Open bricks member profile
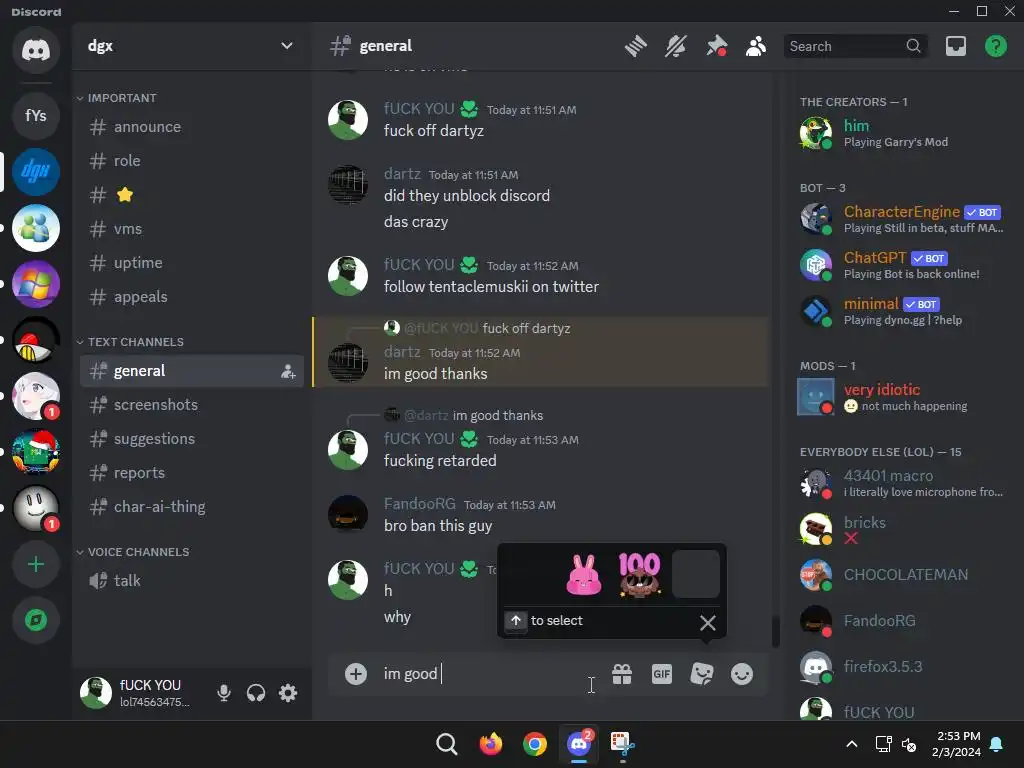1024x768 pixels. pos(903,529)
